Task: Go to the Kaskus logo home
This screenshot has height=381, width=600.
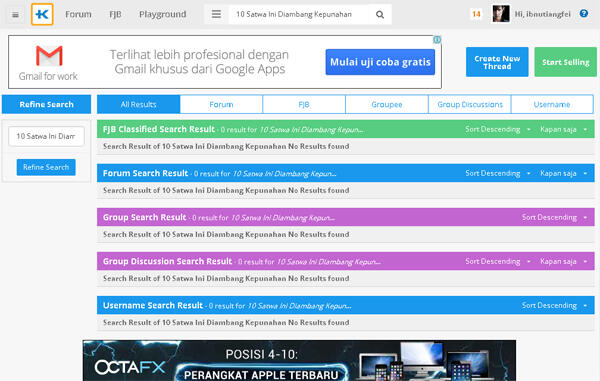Action: coord(42,15)
